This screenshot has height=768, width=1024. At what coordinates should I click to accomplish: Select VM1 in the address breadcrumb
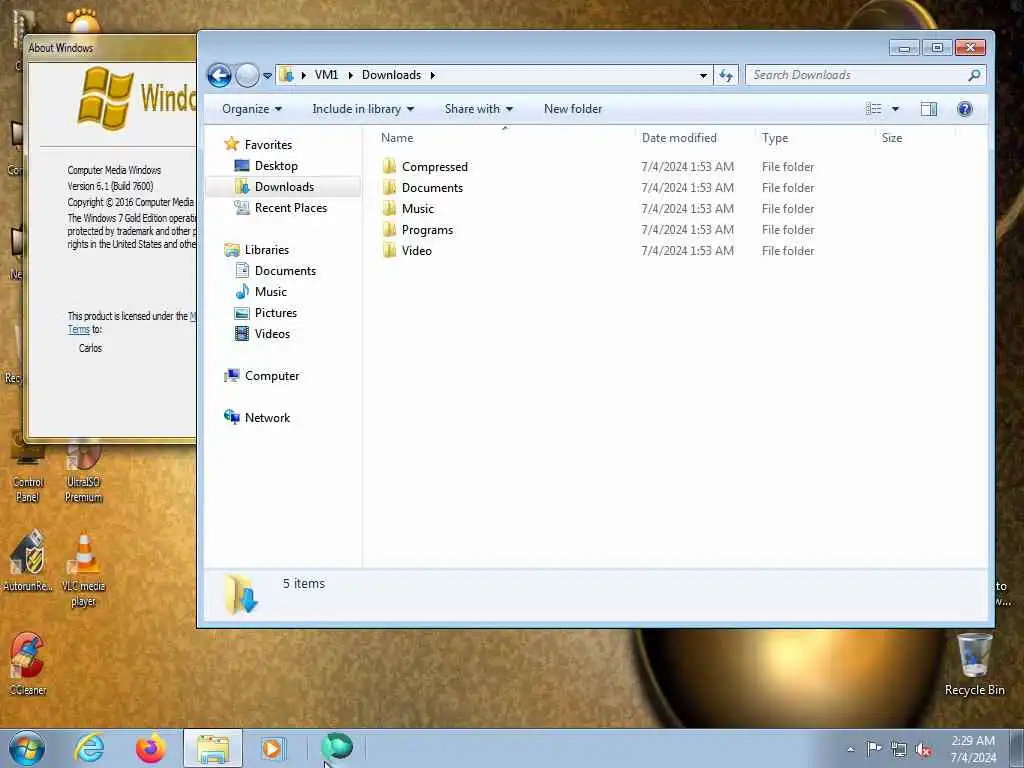[x=327, y=75]
